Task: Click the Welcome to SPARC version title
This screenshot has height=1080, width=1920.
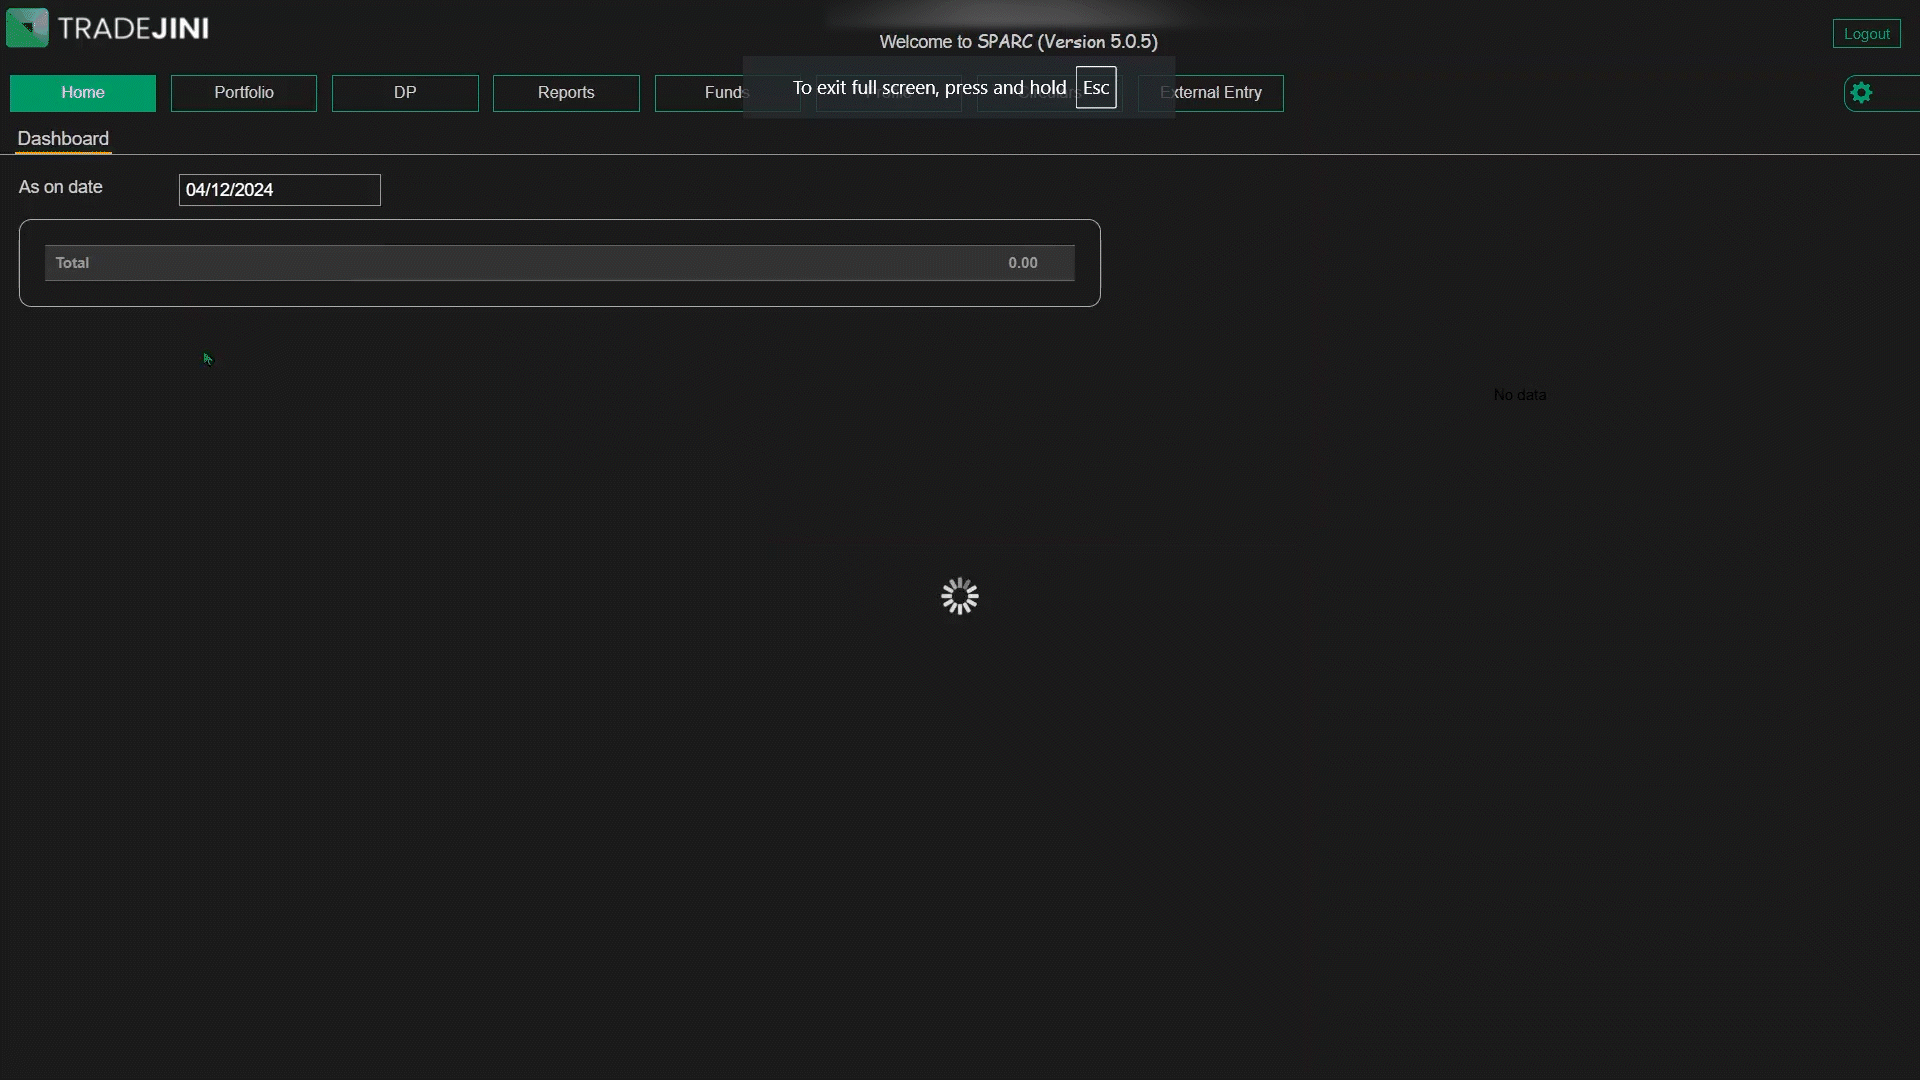Action: [x=1018, y=42]
